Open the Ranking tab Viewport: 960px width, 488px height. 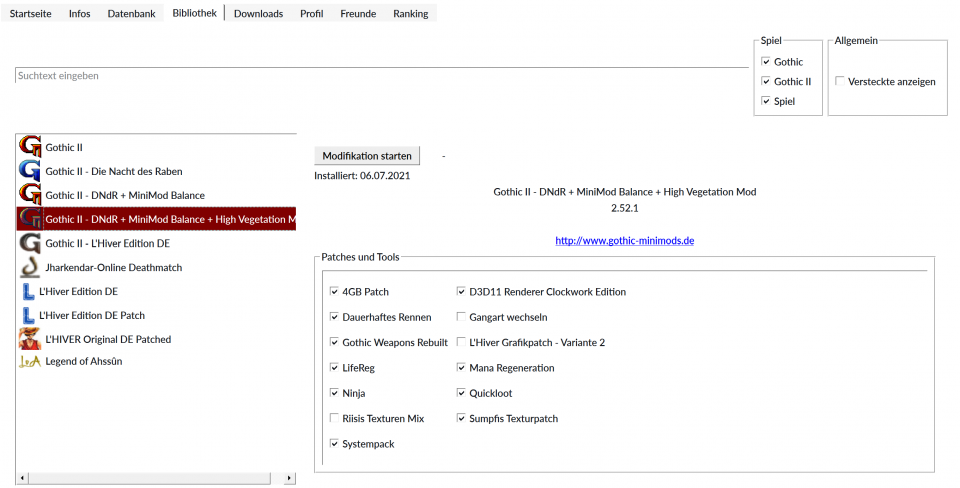click(411, 13)
